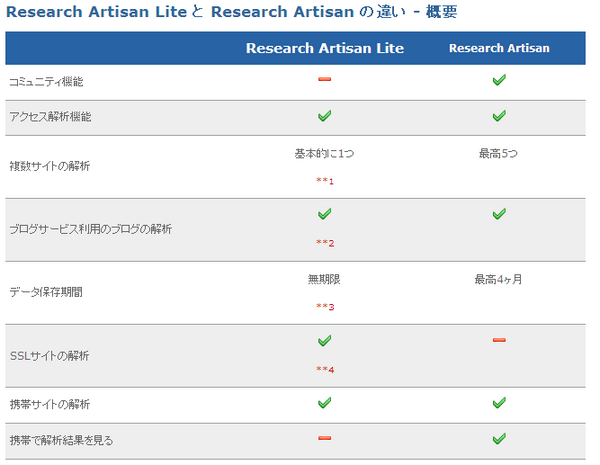Open footnote **3 link

click(325, 307)
